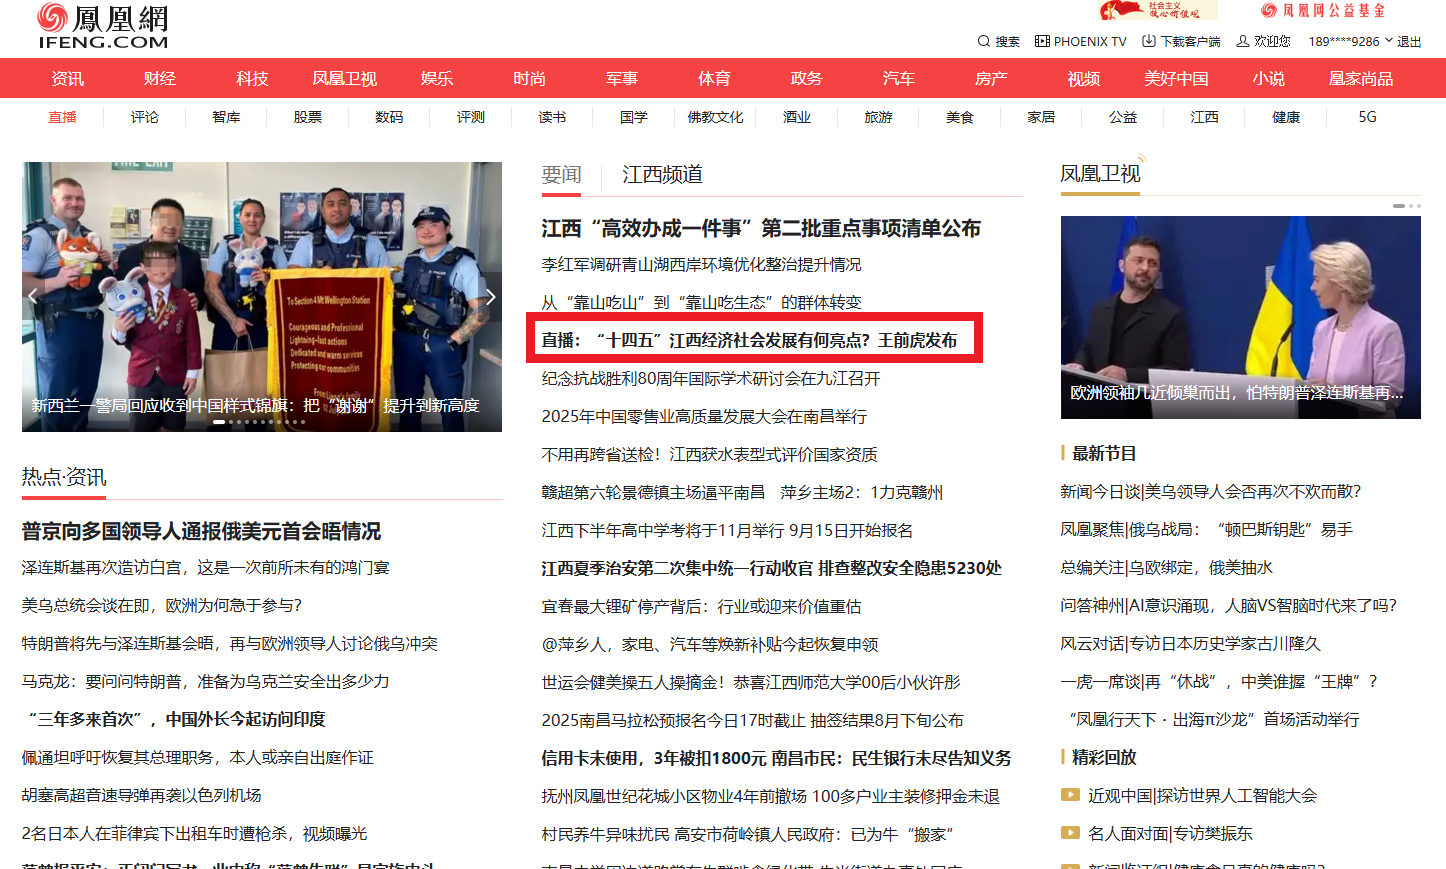Open 房产 in main navigation

pyautogui.click(x=991, y=78)
